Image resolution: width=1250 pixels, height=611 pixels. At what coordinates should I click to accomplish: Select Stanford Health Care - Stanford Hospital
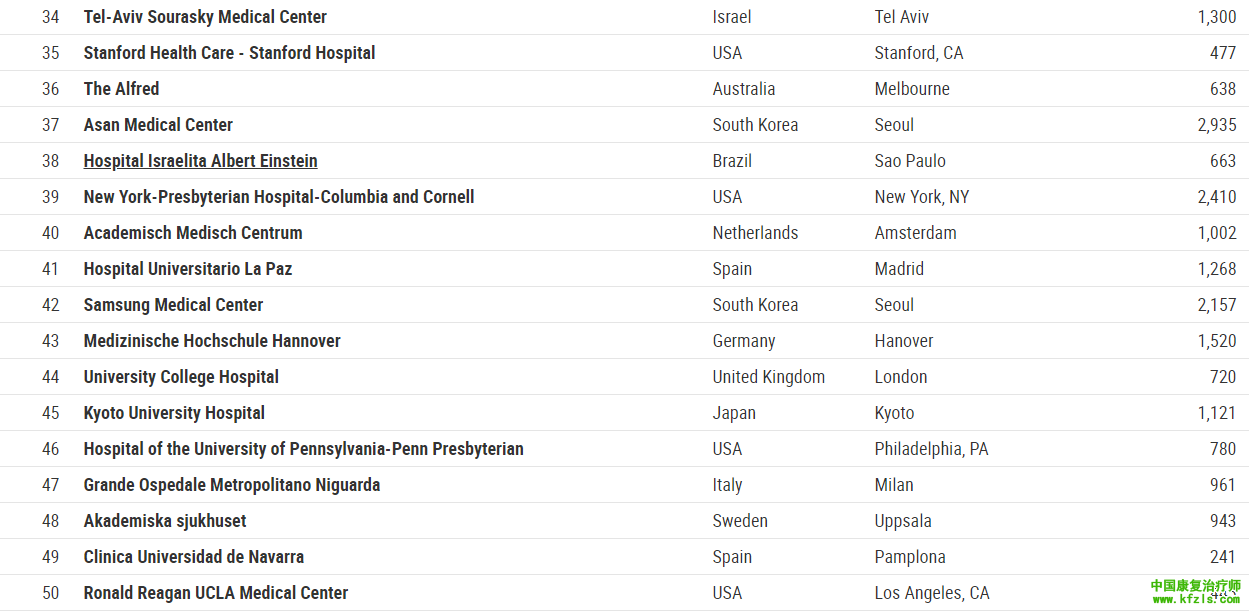point(229,53)
